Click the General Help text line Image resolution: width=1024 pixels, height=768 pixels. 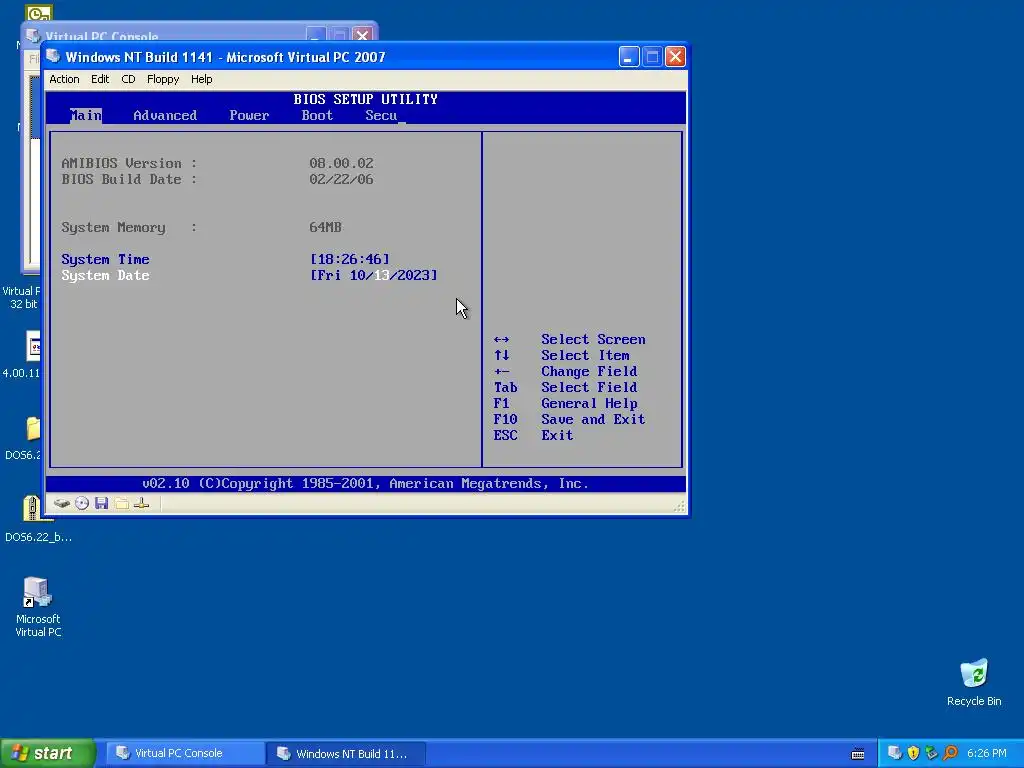pyautogui.click(x=589, y=404)
